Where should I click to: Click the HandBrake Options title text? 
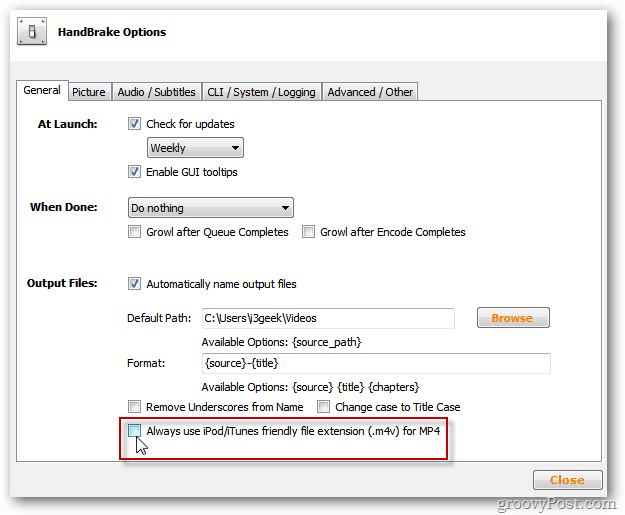(x=112, y=32)
